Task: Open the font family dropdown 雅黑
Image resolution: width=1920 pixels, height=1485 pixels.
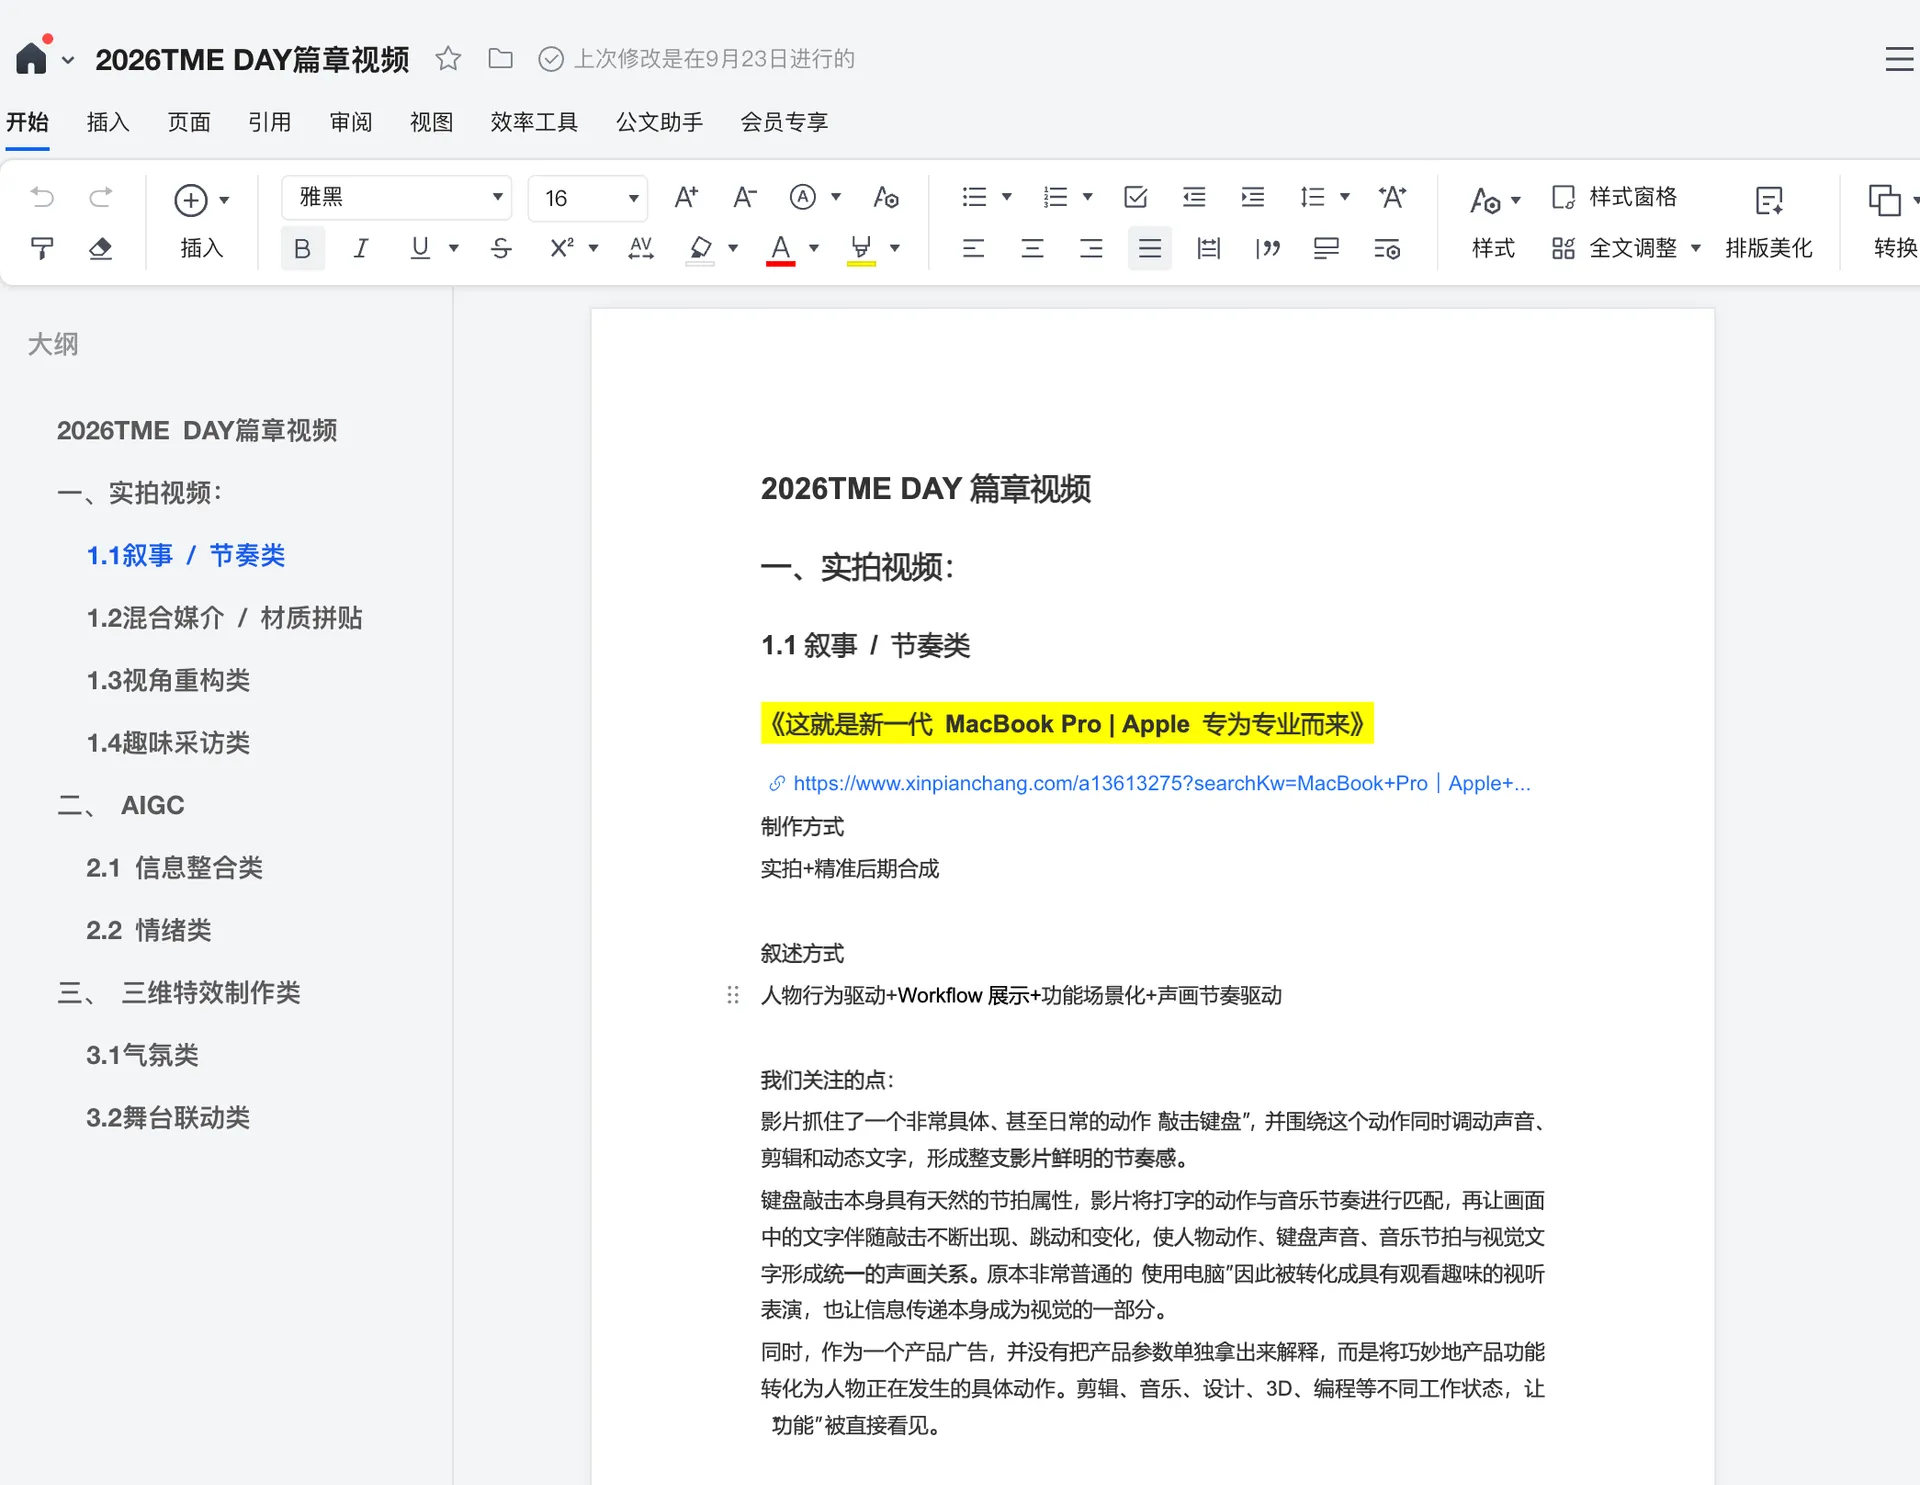Action: [397, 197]
